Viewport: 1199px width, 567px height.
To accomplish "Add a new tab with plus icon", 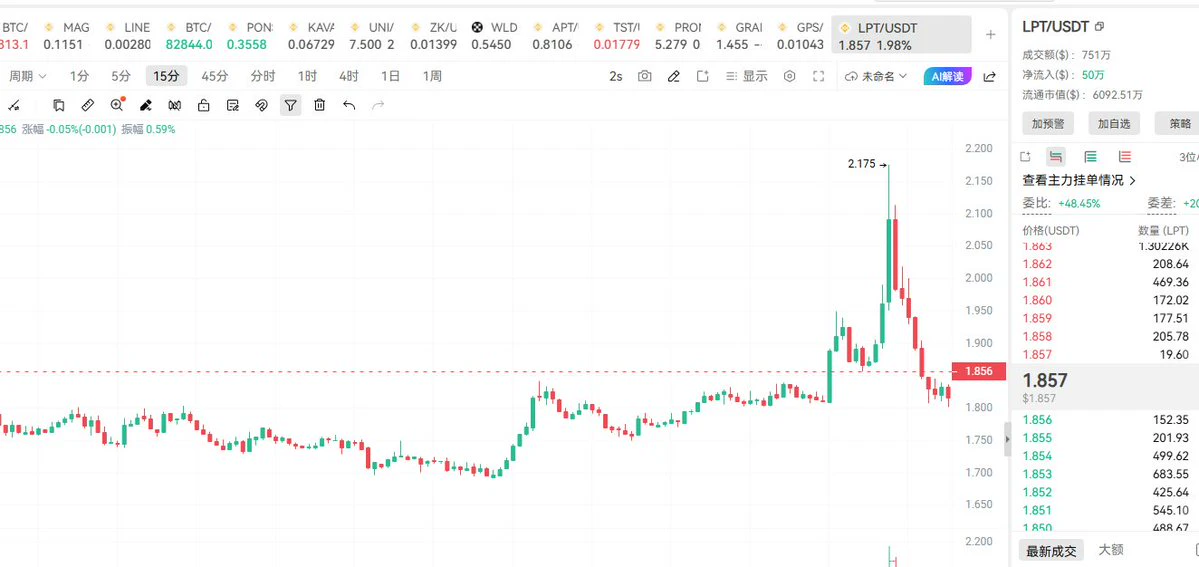I will (991, 34).
